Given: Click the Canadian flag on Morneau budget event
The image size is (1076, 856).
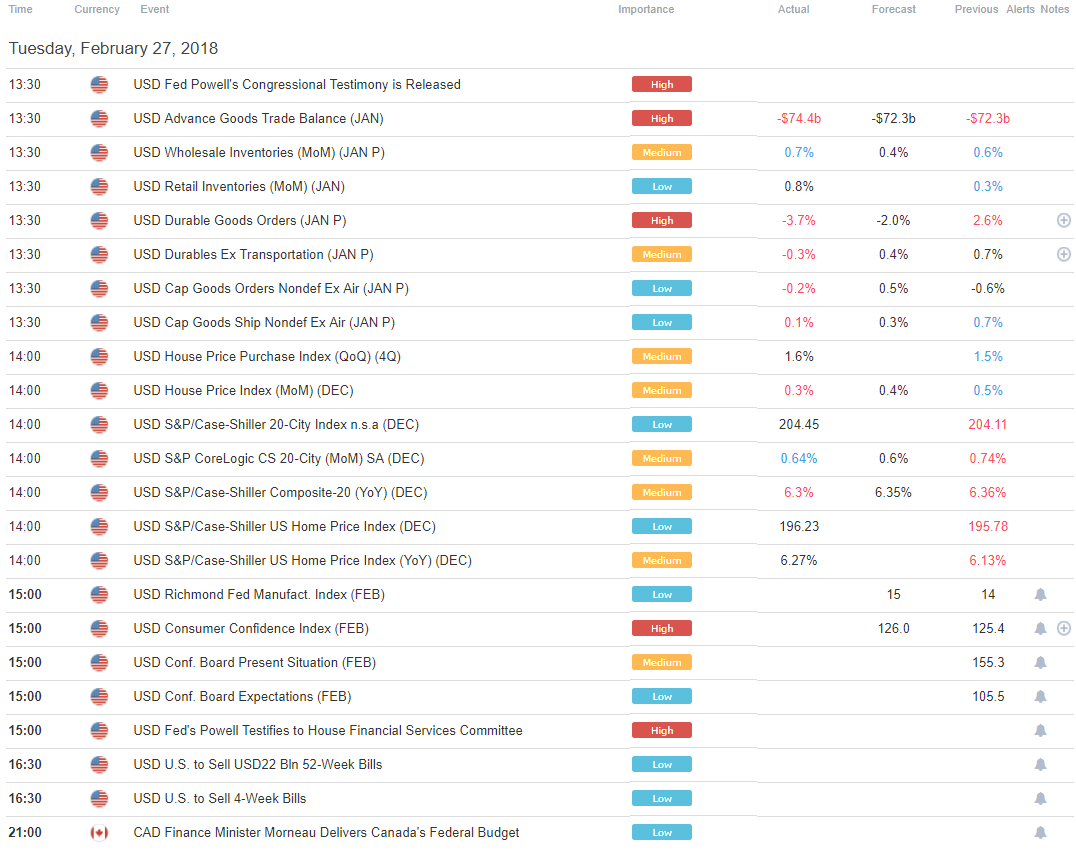Looking at the screenshot, I should point(98,832).
